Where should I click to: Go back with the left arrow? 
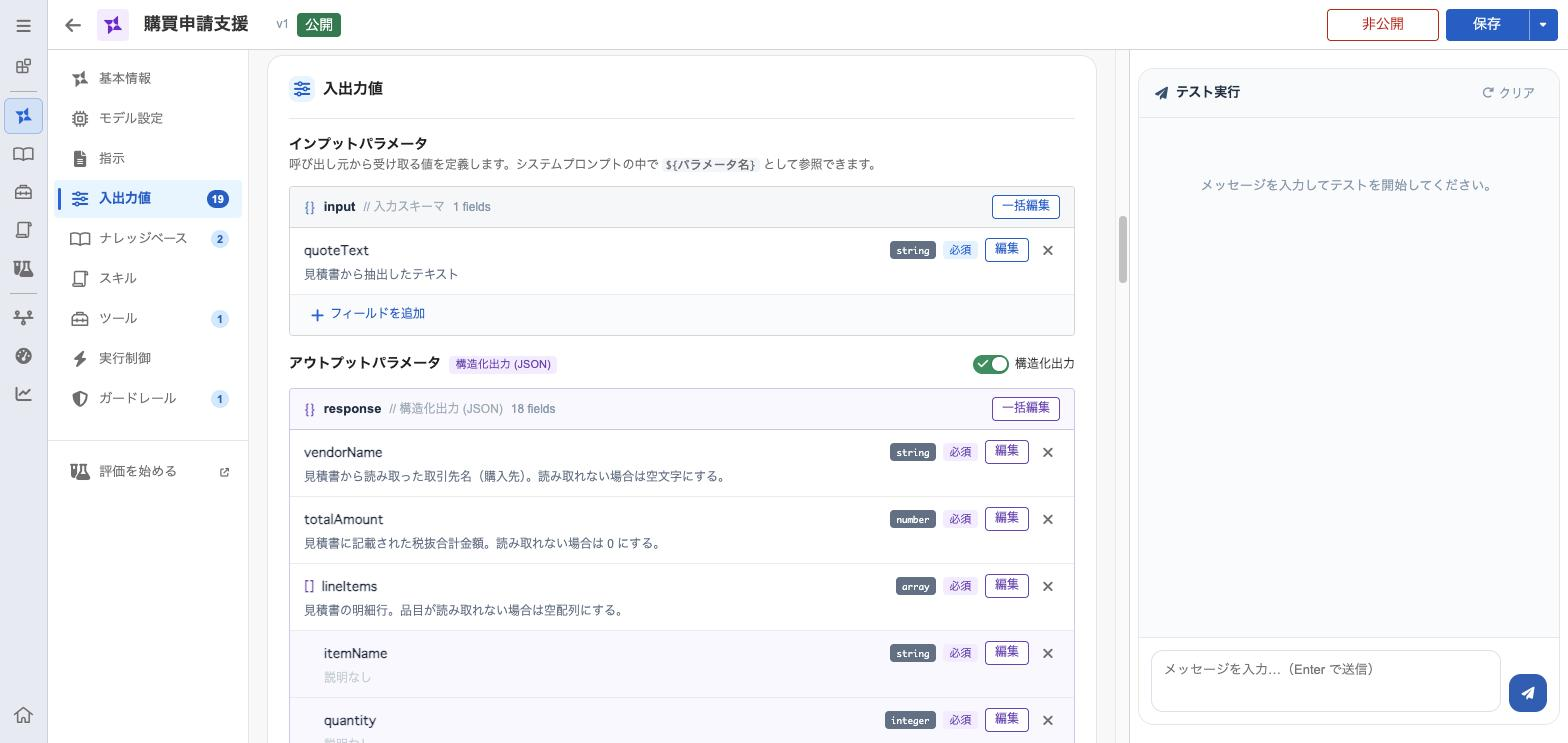pos(73,25)
